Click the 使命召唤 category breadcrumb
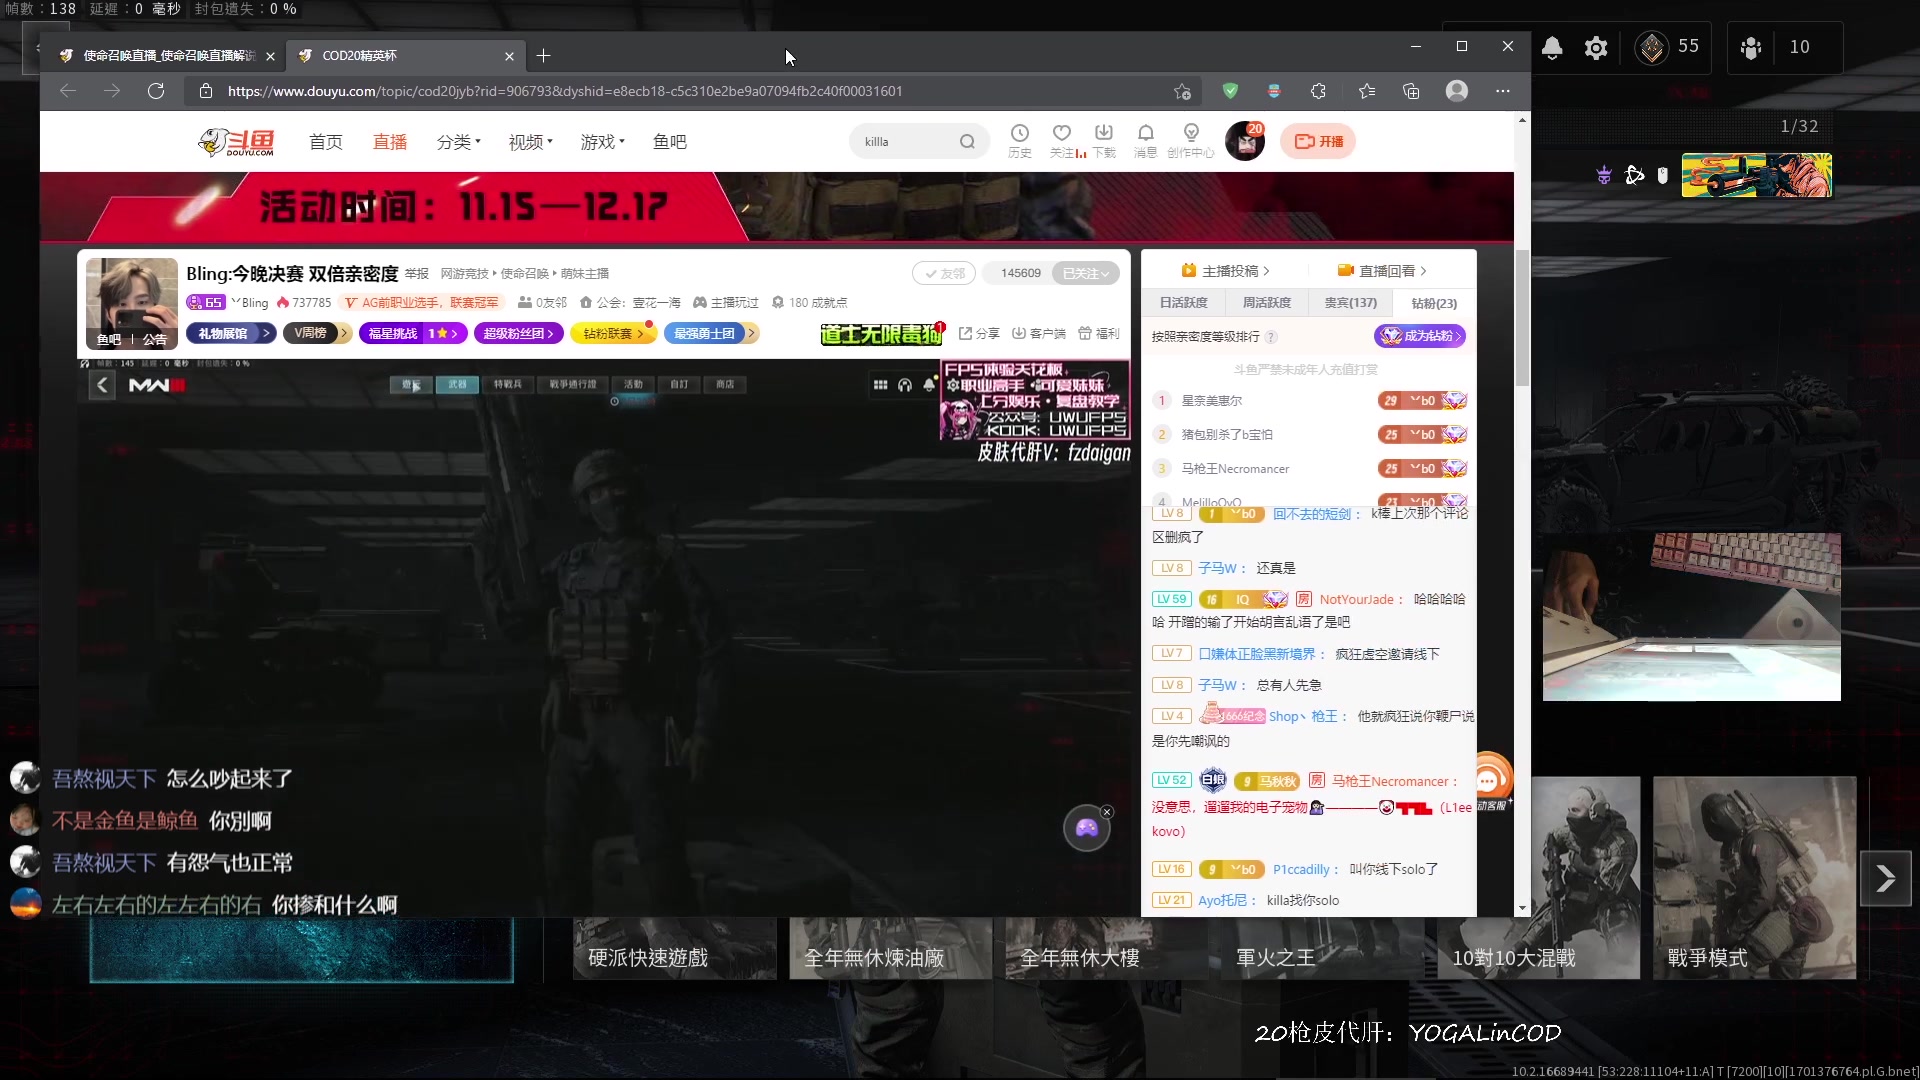This screenshot has width=1920, height=1080. click(x=524, y=274)
